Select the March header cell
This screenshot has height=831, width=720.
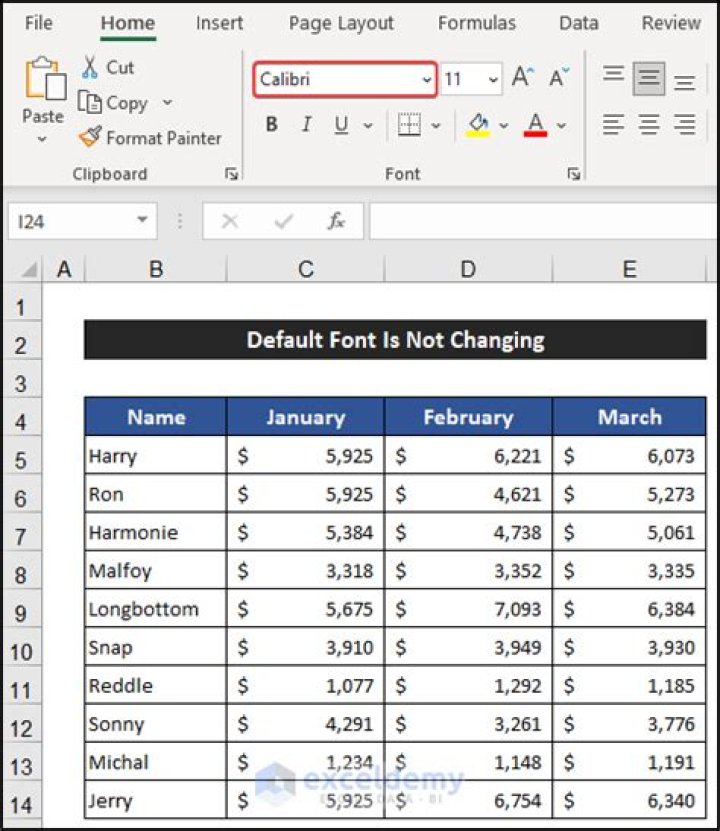point(629,417)
